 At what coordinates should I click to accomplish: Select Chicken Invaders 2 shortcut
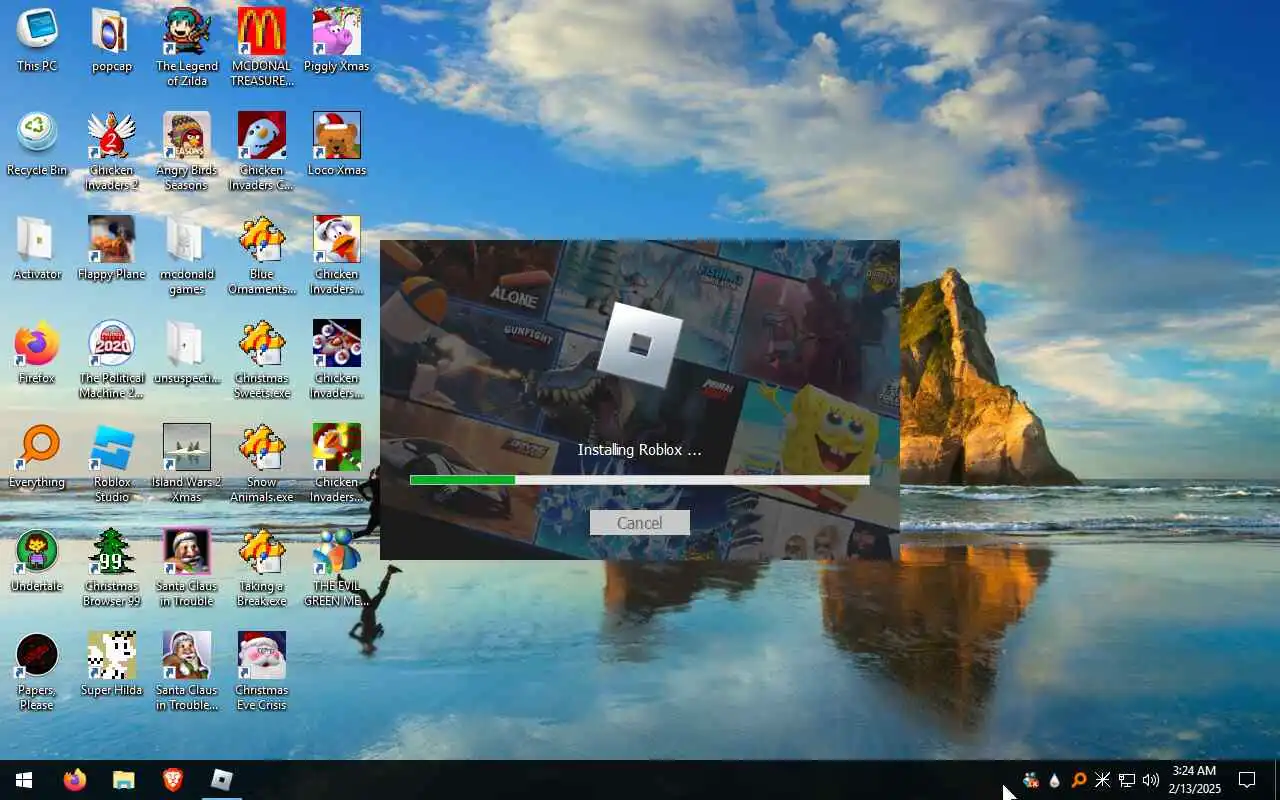tap(112, 151)
